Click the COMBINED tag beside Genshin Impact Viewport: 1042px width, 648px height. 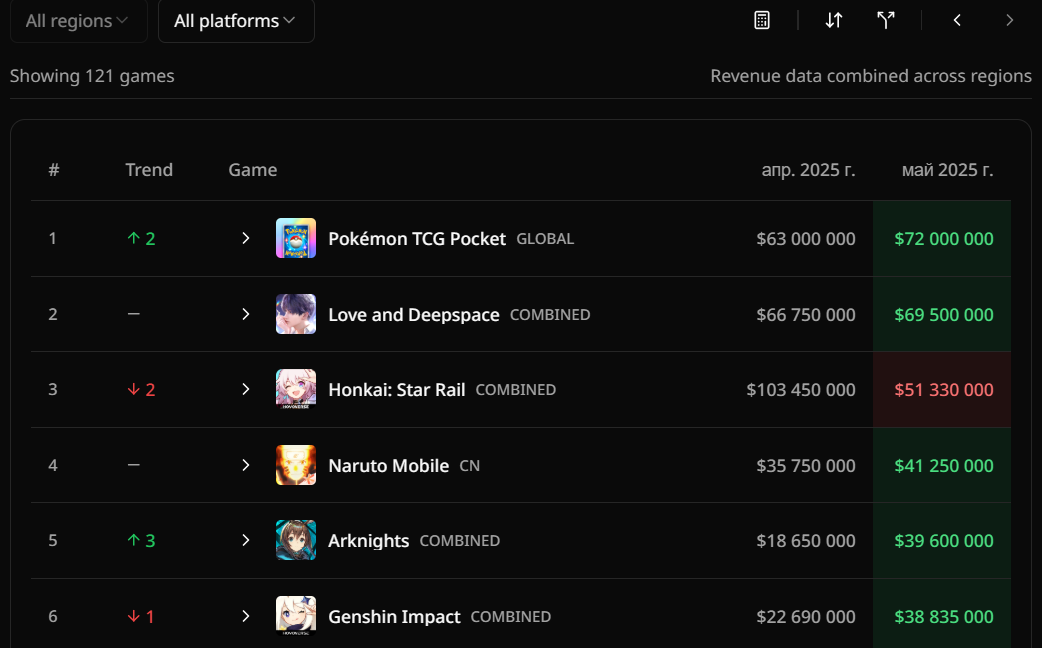[511, 617]
